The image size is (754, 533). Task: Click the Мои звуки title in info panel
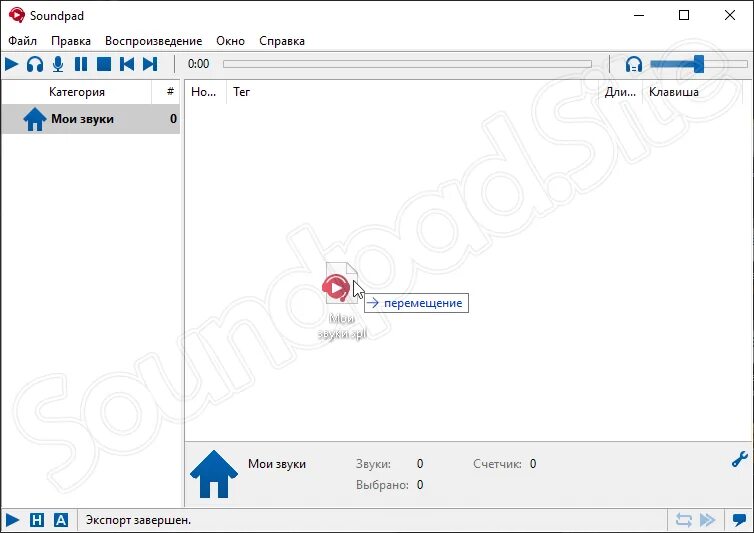(277, 464)
